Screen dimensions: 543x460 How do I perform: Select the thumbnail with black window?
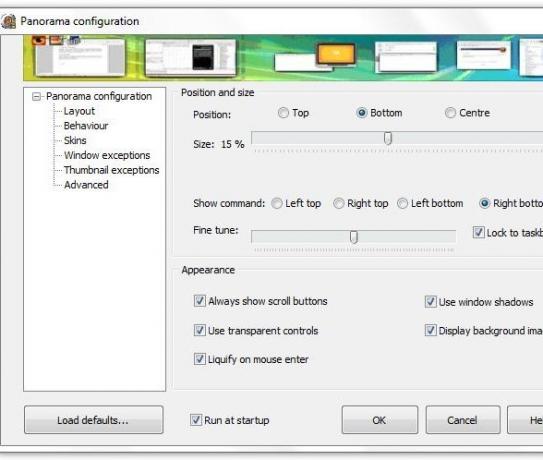pos(190,57)
